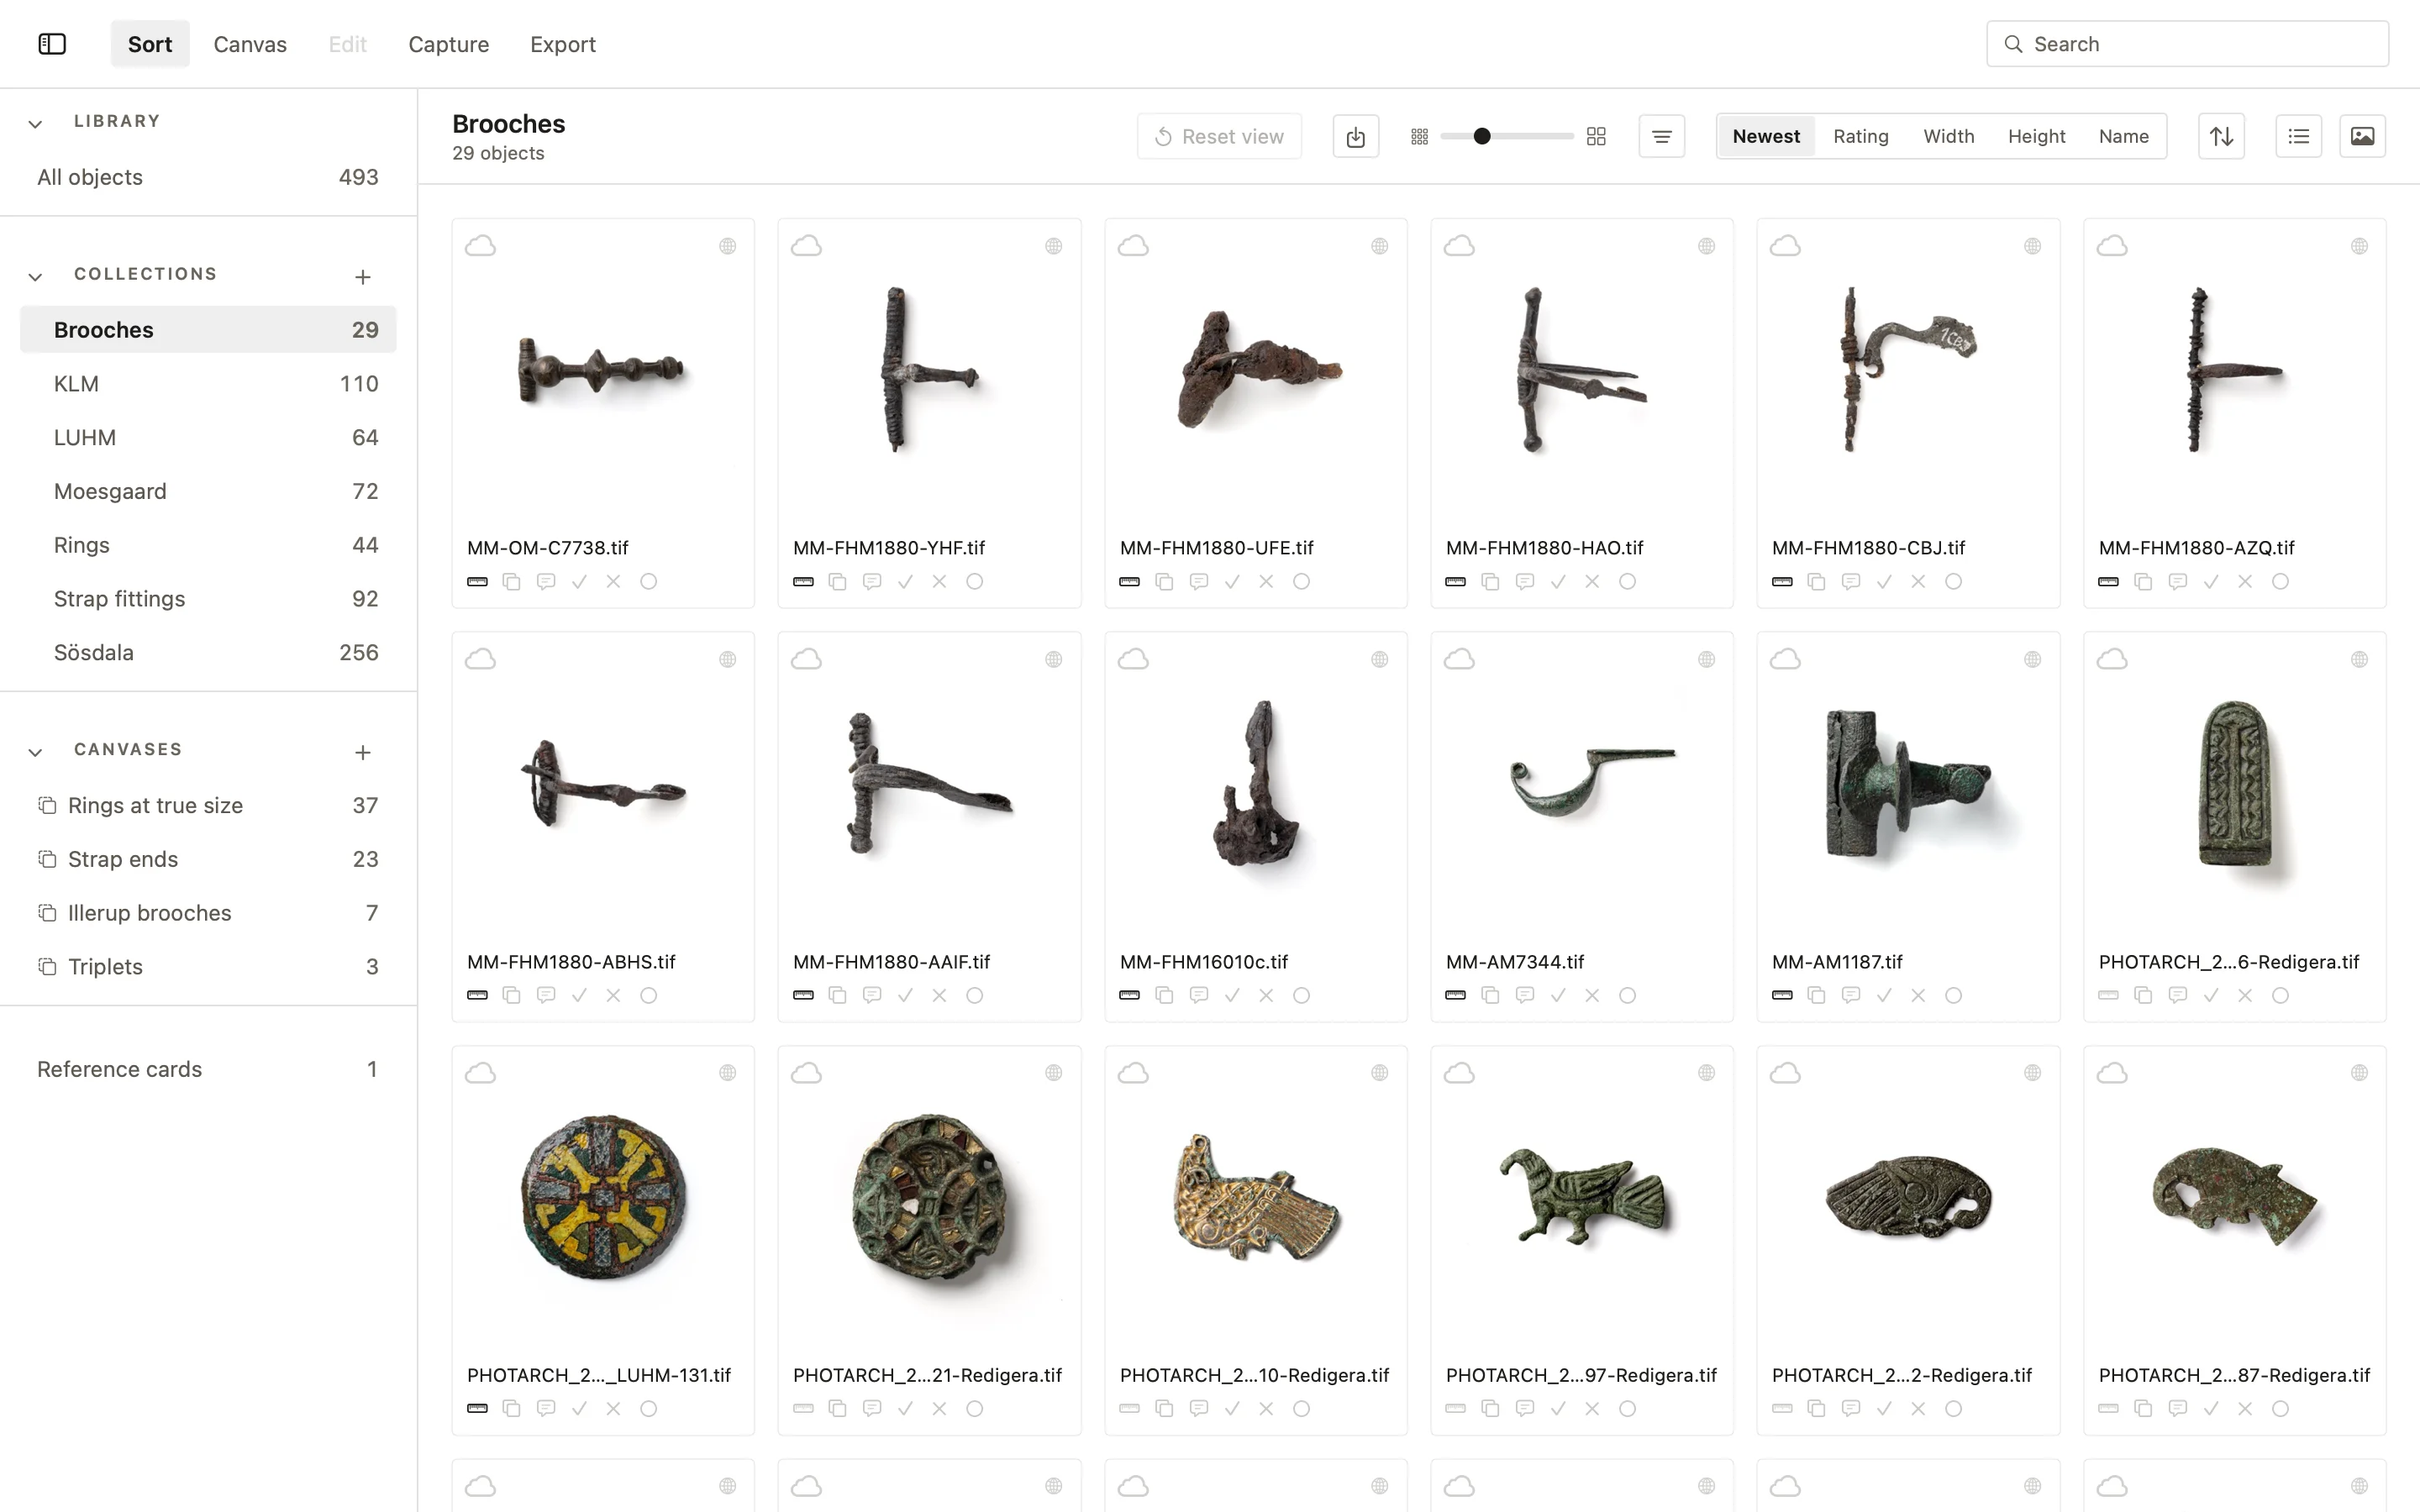Select Reference cards in the sidebar

coord(208,1069)
